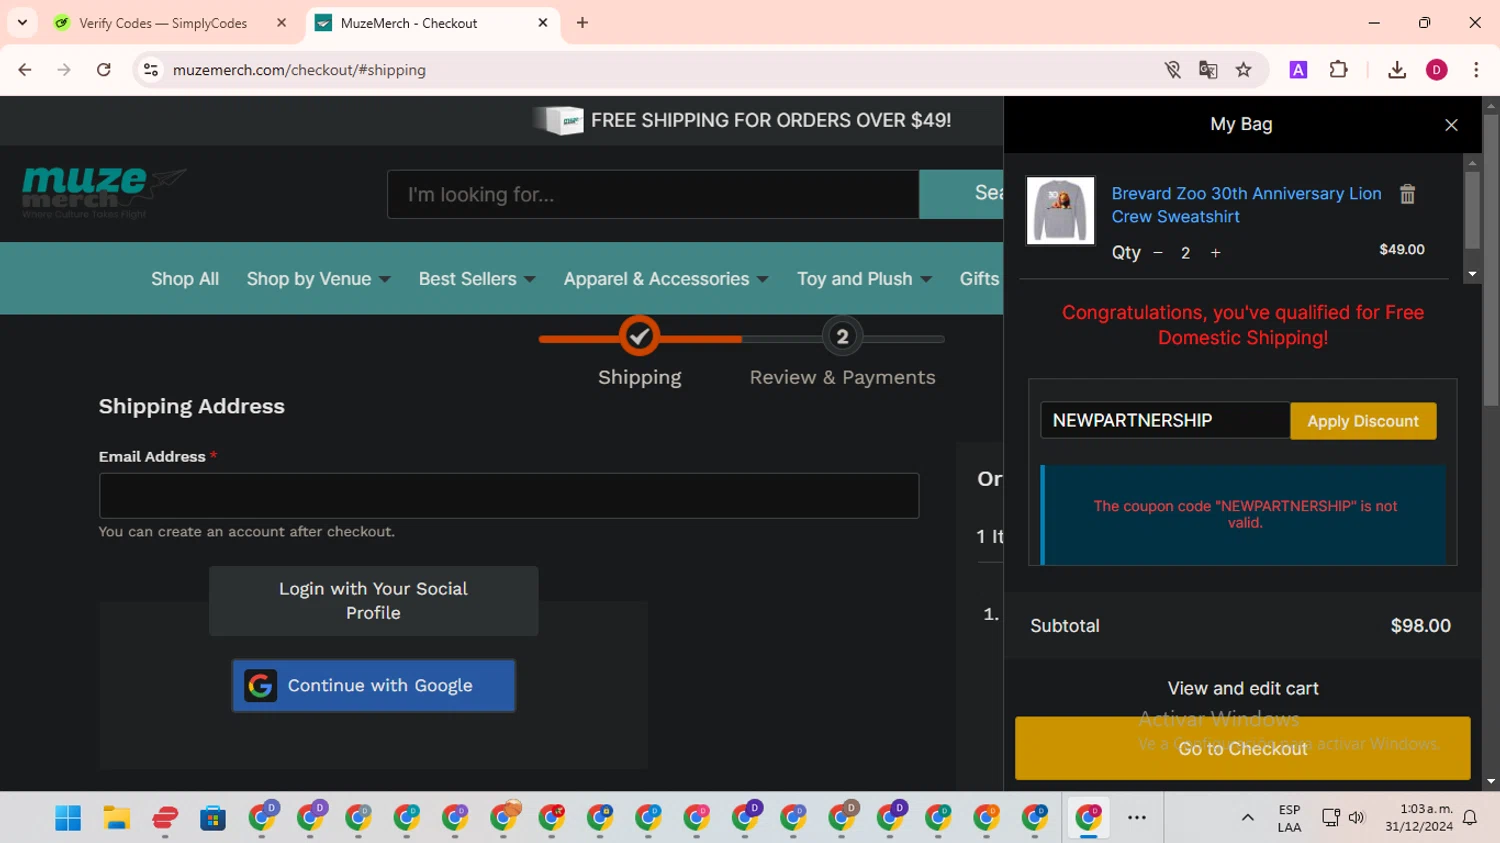Click the Shipping step checkmark

tap(640, 336)
